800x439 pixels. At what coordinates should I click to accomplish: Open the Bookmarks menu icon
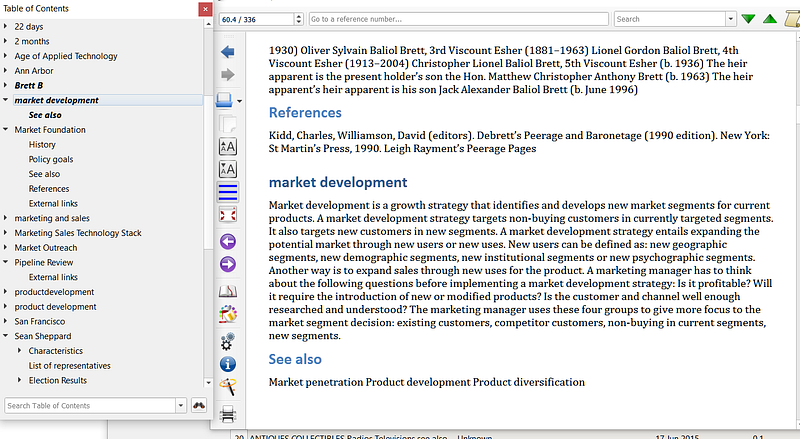pyautogui.click(x=228, y=291)
